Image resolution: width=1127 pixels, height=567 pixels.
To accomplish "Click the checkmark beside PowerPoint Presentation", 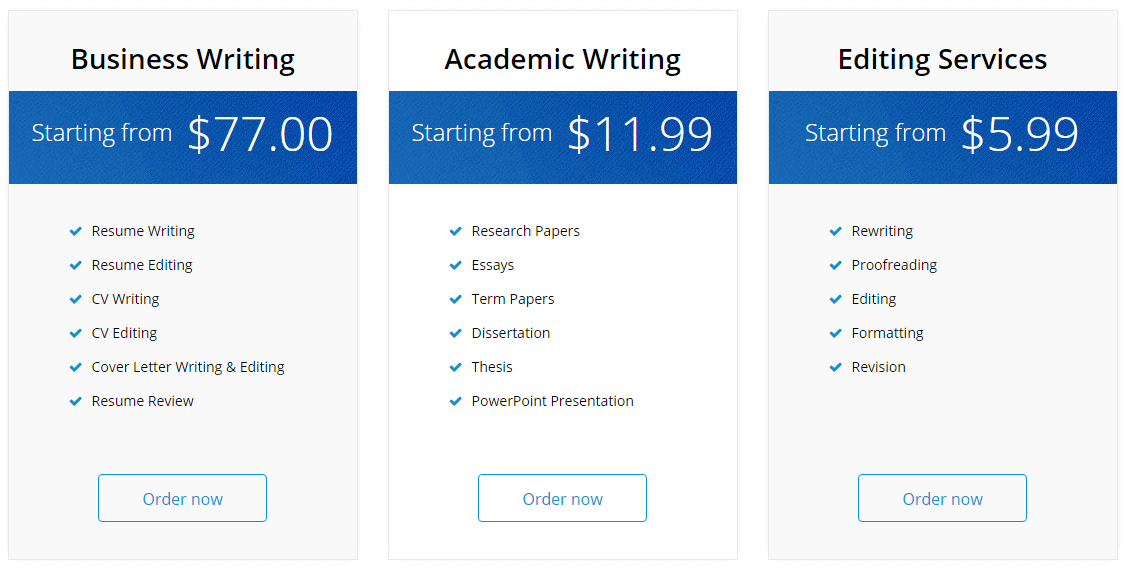I will pos(455,401).
